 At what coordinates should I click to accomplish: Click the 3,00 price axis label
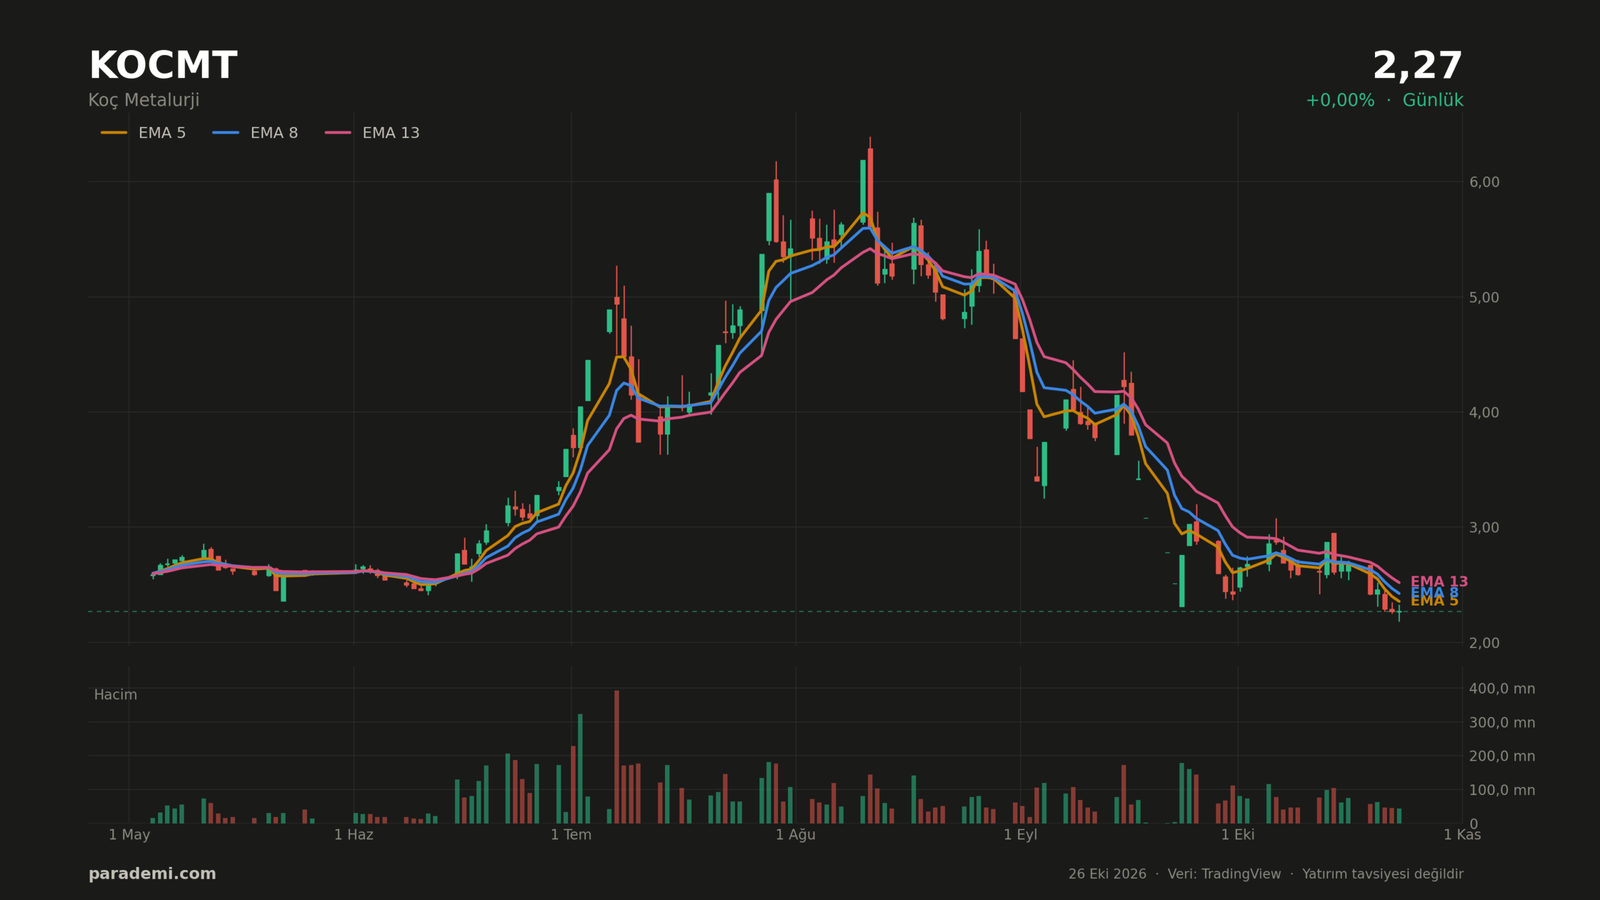pyautogui.click(x=1484, y=528)
